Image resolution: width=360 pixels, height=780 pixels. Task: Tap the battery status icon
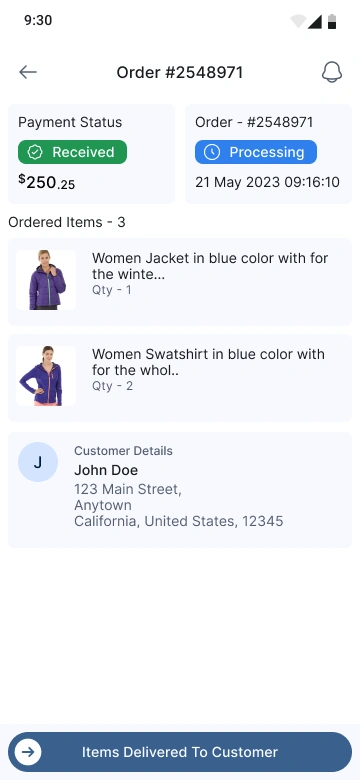pos(332,21)
